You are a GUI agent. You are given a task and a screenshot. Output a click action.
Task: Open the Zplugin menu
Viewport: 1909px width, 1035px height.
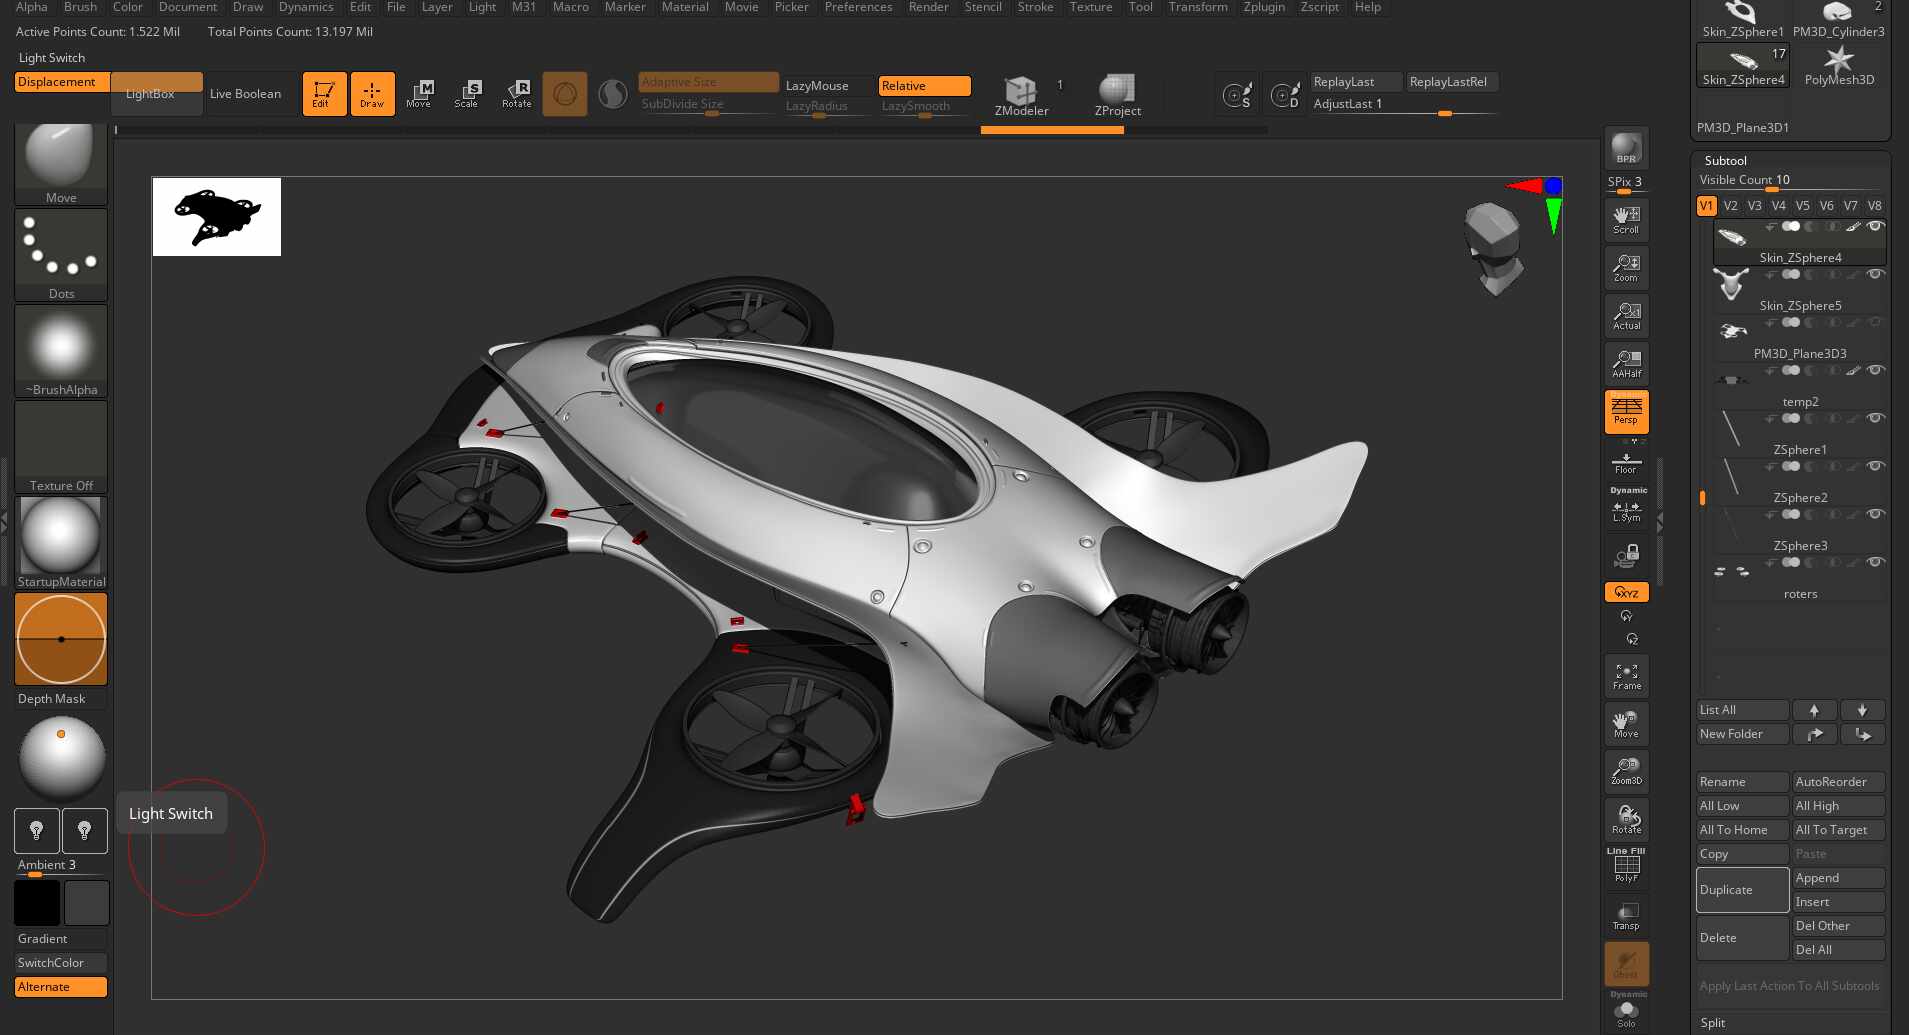click(1263, 7)
